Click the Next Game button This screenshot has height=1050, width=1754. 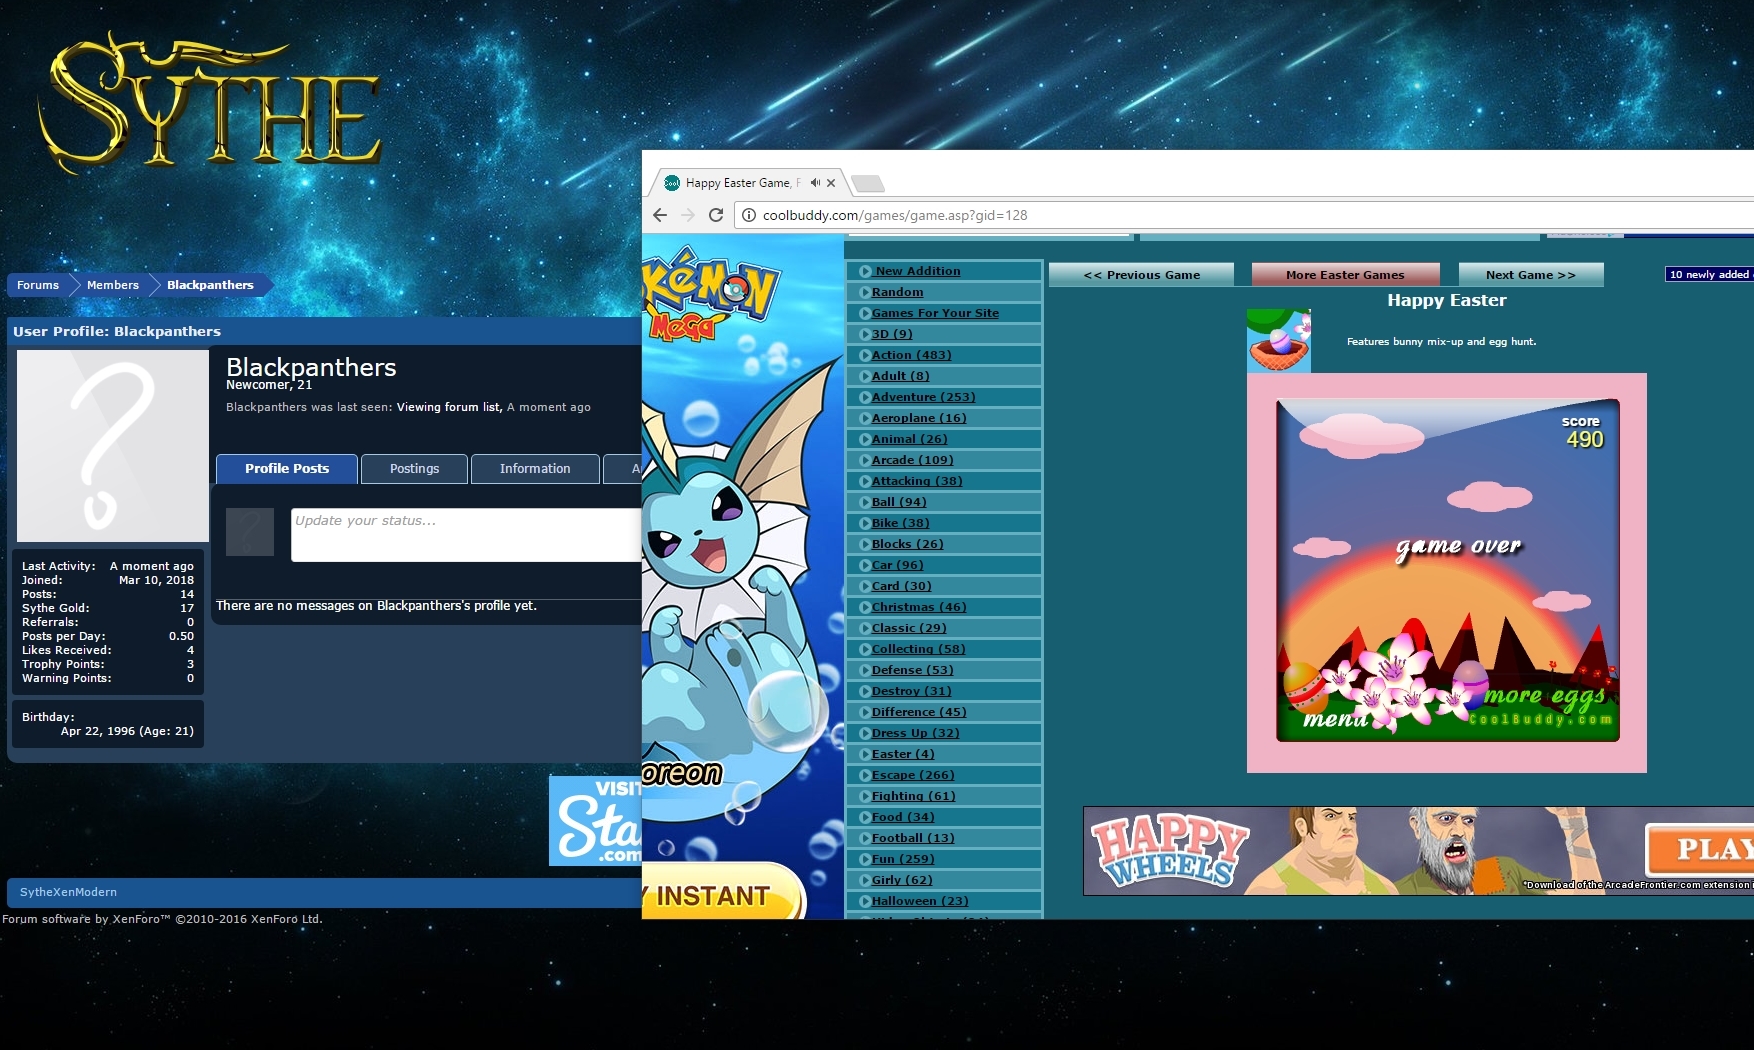pos(1530,275)
